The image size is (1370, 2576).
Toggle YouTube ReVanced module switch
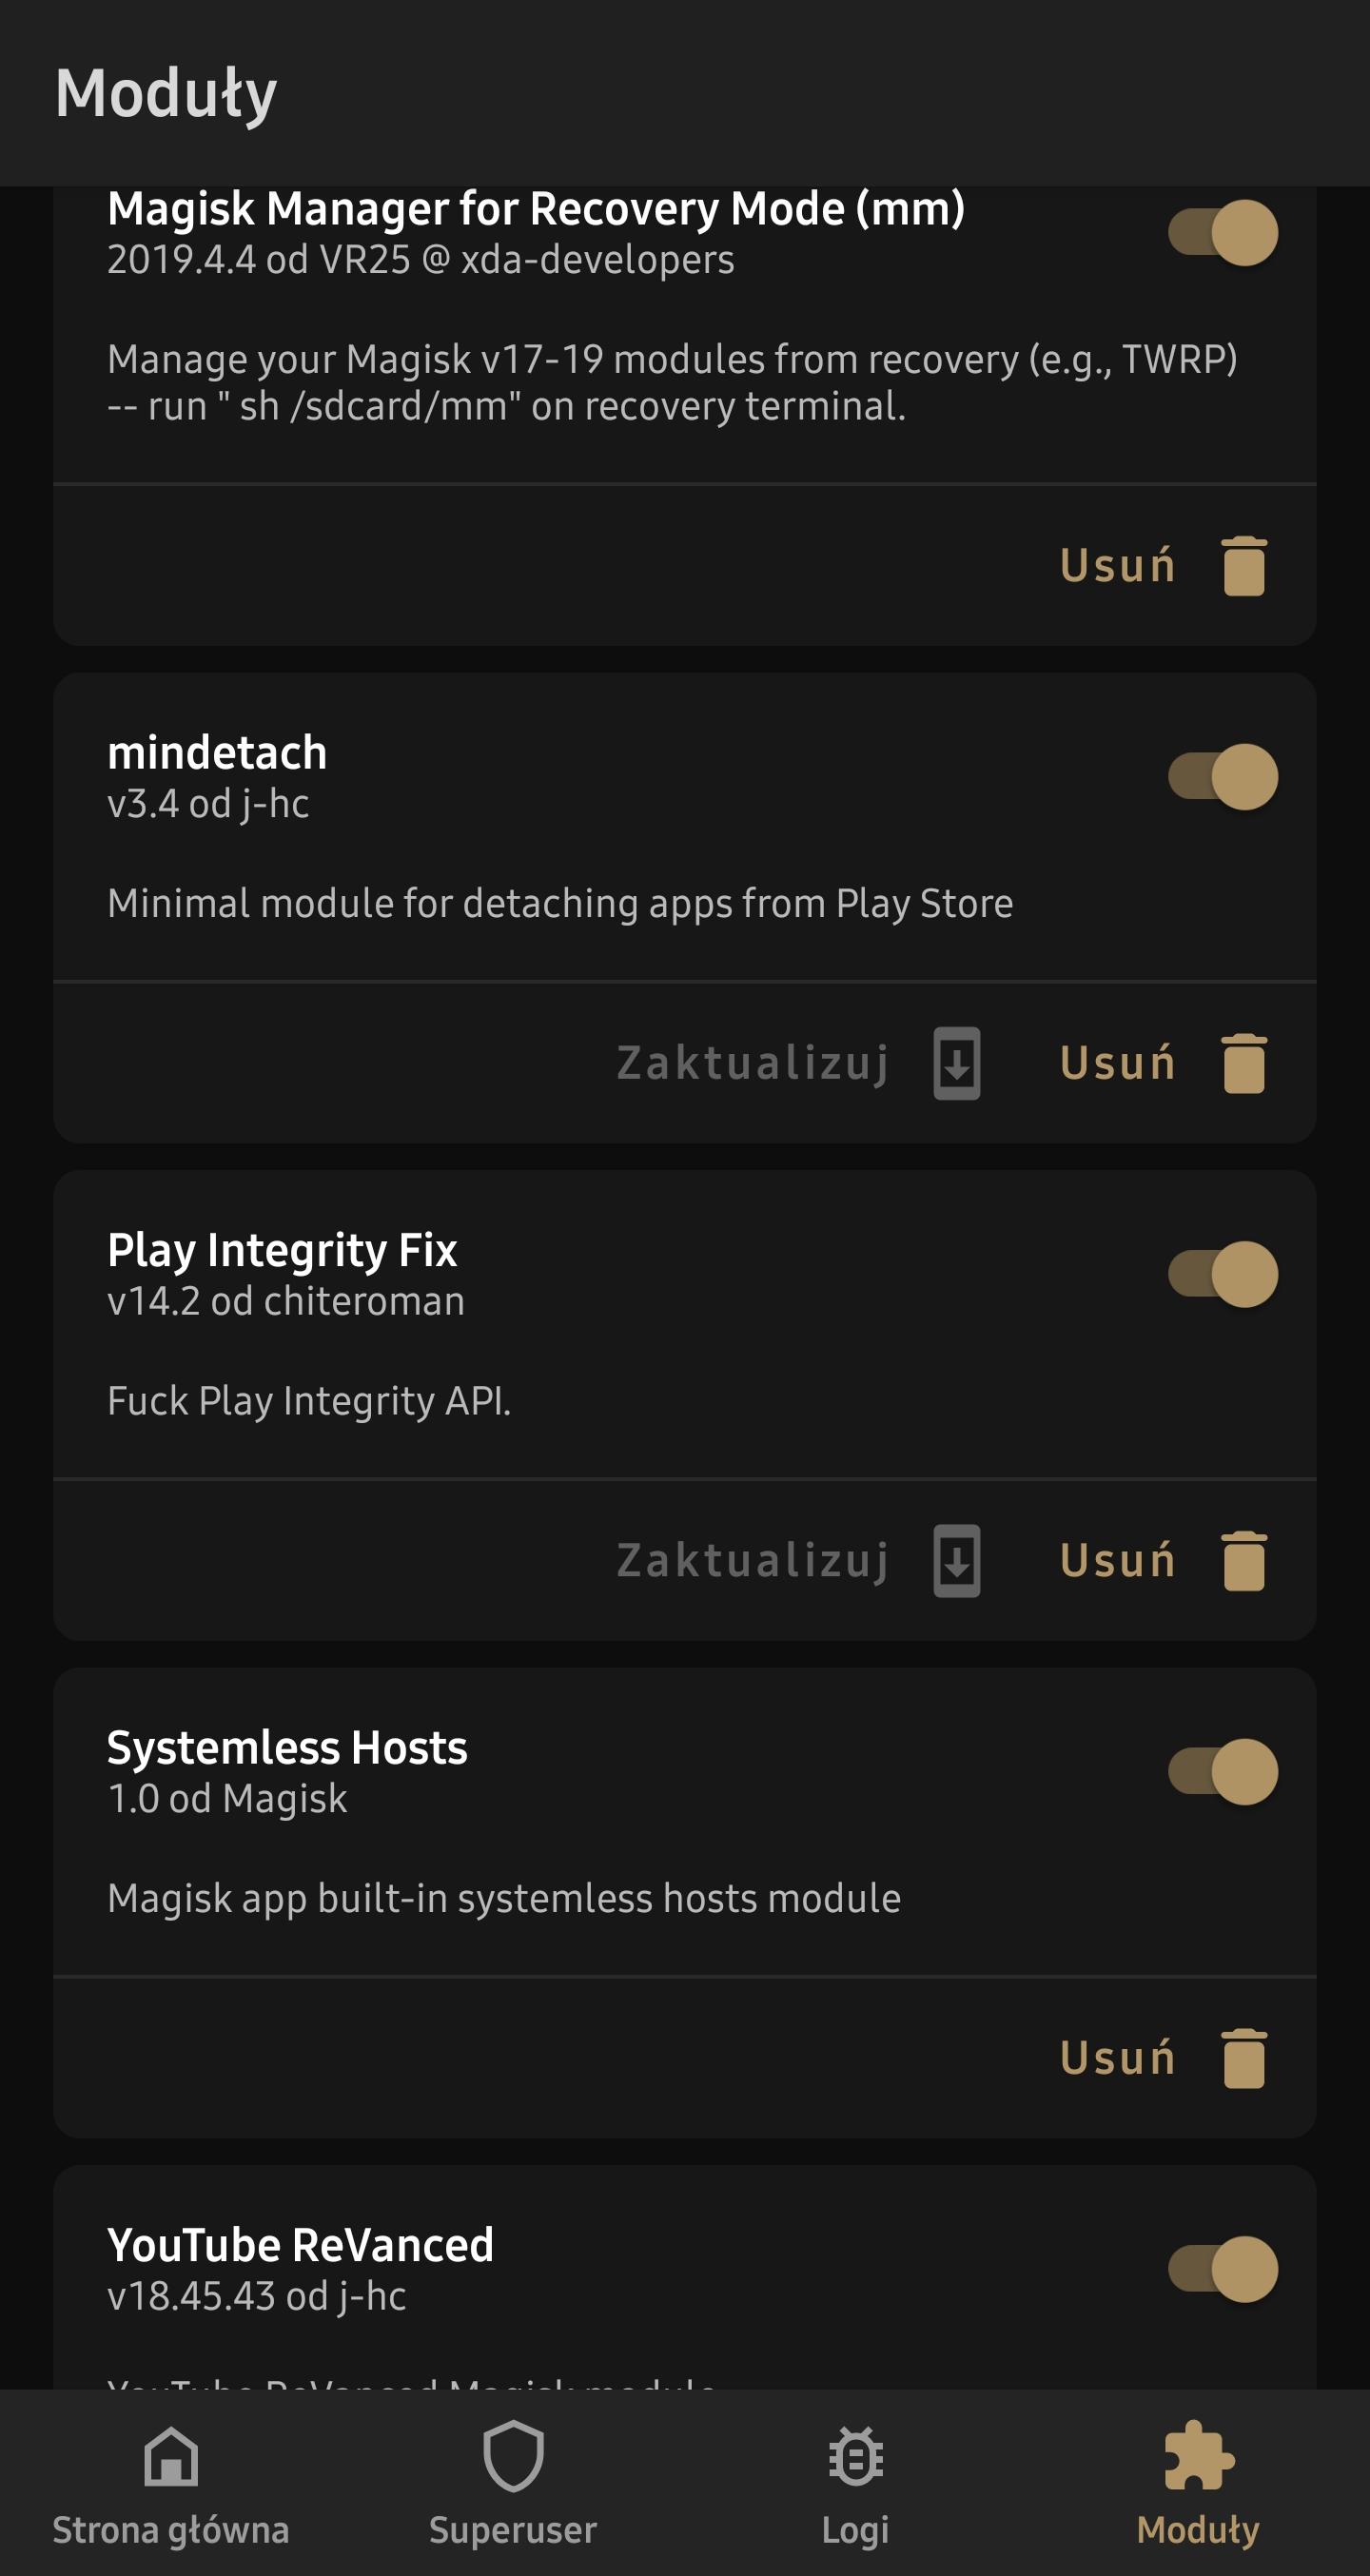pyautogui.click(x=1222, y=2269)
